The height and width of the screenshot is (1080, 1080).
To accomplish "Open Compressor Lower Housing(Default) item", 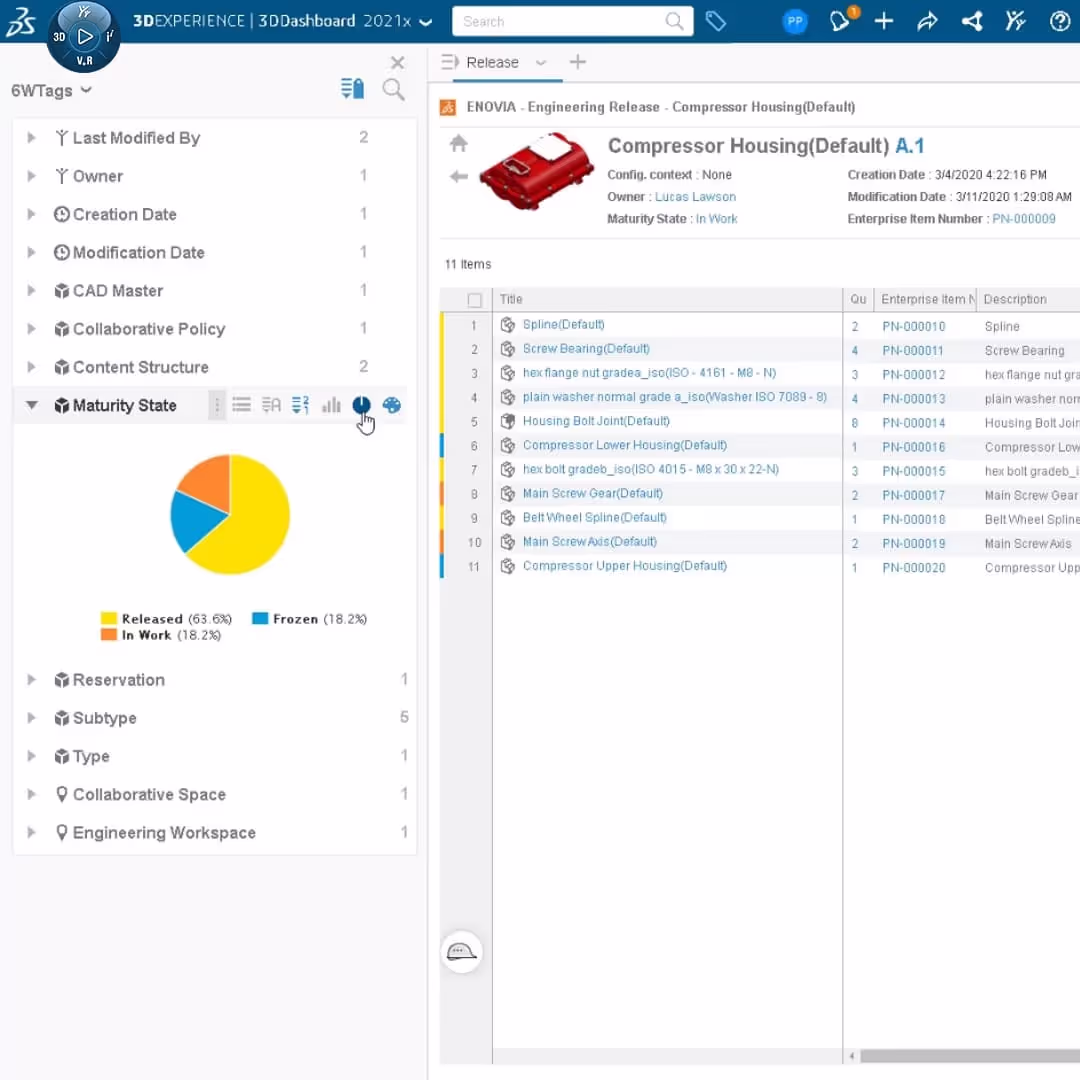I will pyautogui.click(x=625, y=445).
